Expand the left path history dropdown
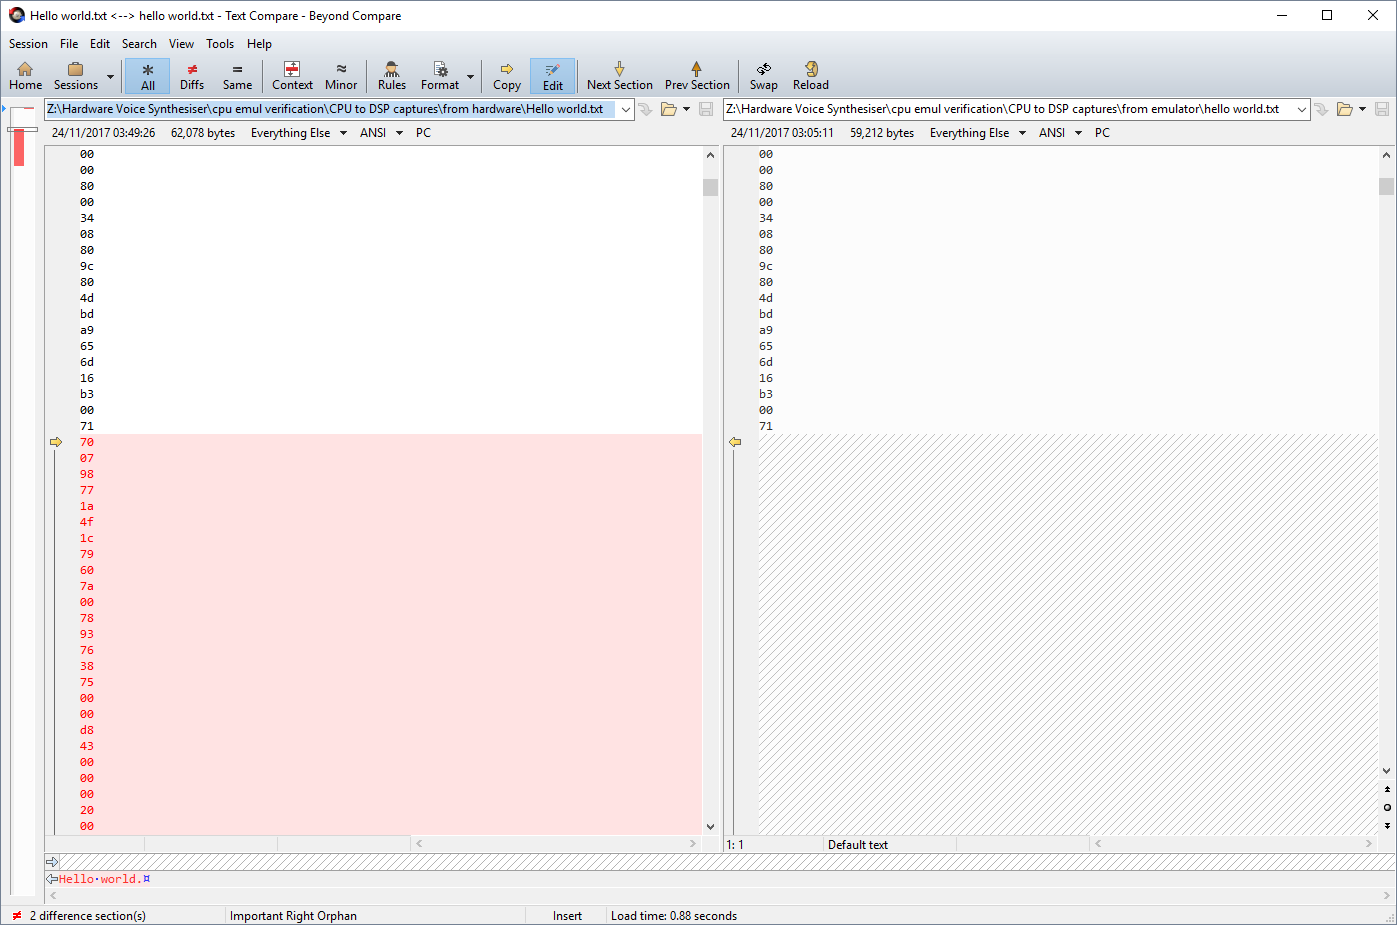 click(x=625, y=110)
